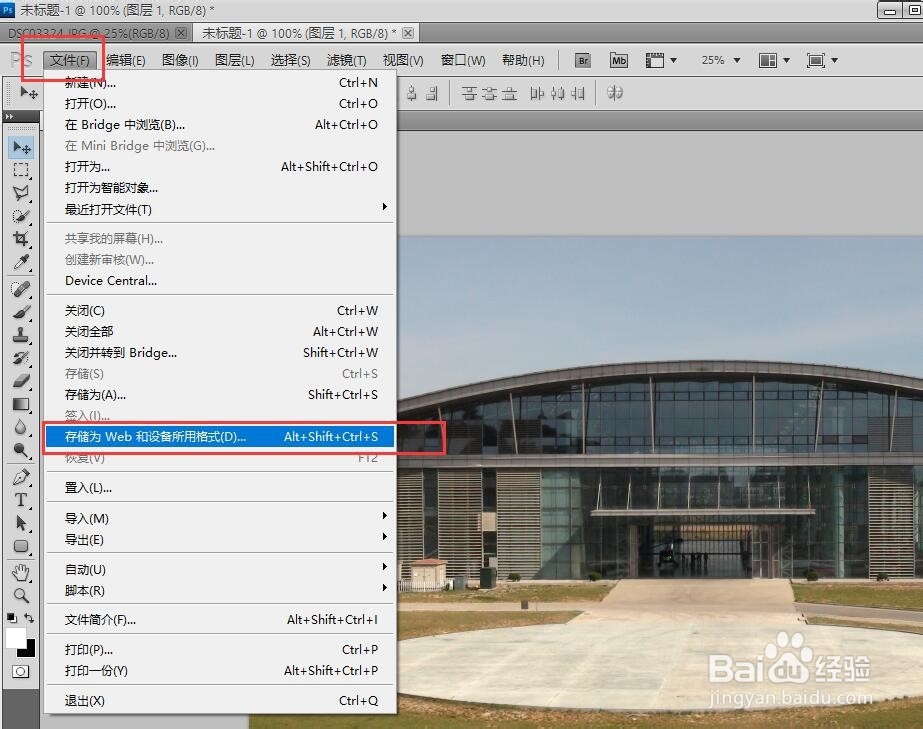
Task: Expand the 导出(E) submenu
Action: pos(220,539)
